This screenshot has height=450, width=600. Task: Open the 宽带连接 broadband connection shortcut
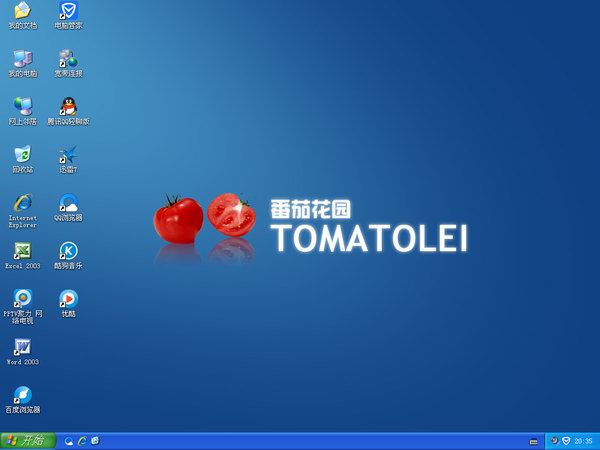68,59
